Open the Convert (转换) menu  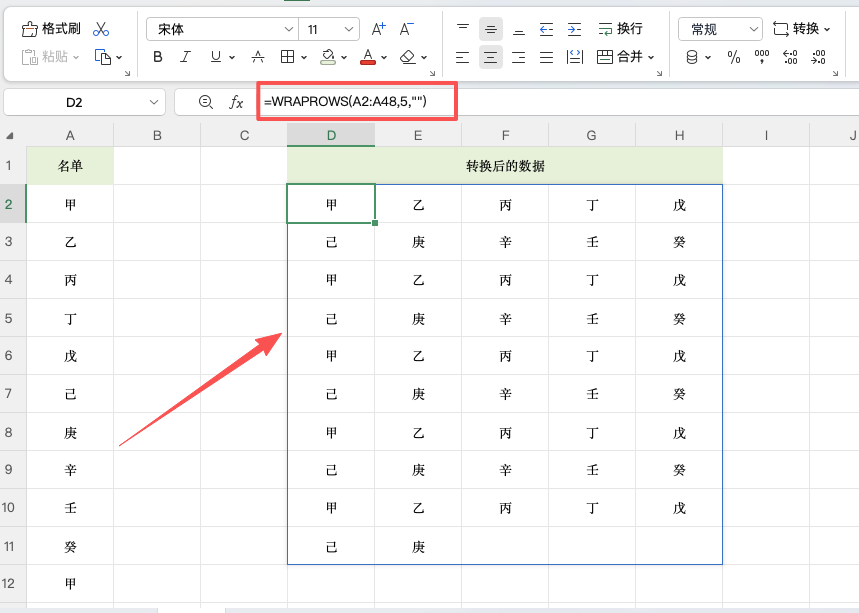pyautogui.click(x=801, y=29)
